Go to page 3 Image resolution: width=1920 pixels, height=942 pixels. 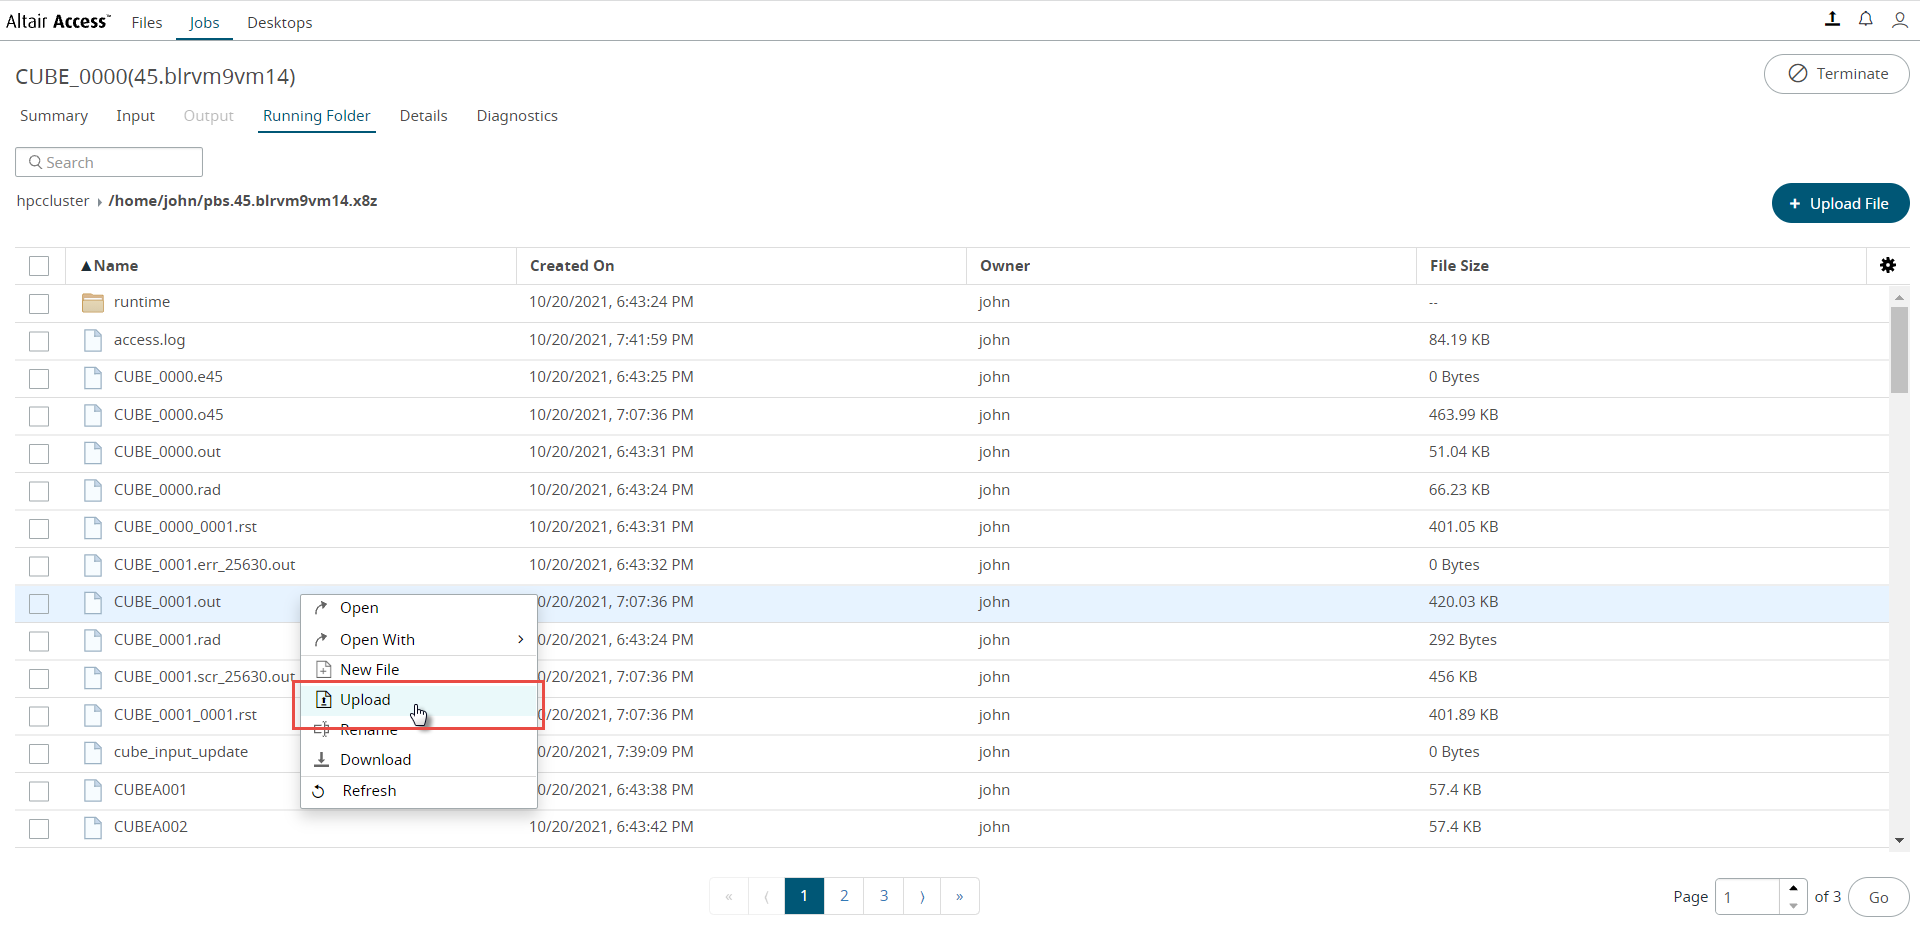coord(884,896)
